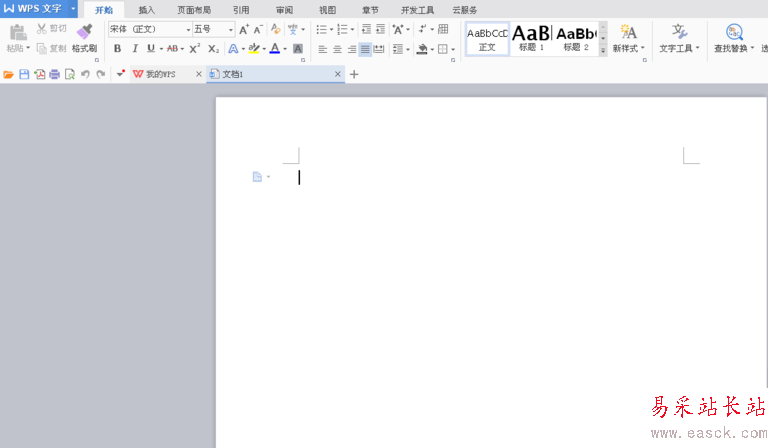Decrease font size with A- icon

coord(258,29)
